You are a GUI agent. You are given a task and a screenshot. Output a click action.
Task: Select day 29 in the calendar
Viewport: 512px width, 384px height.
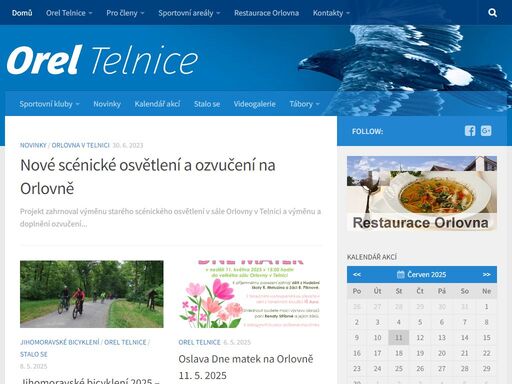486,369
